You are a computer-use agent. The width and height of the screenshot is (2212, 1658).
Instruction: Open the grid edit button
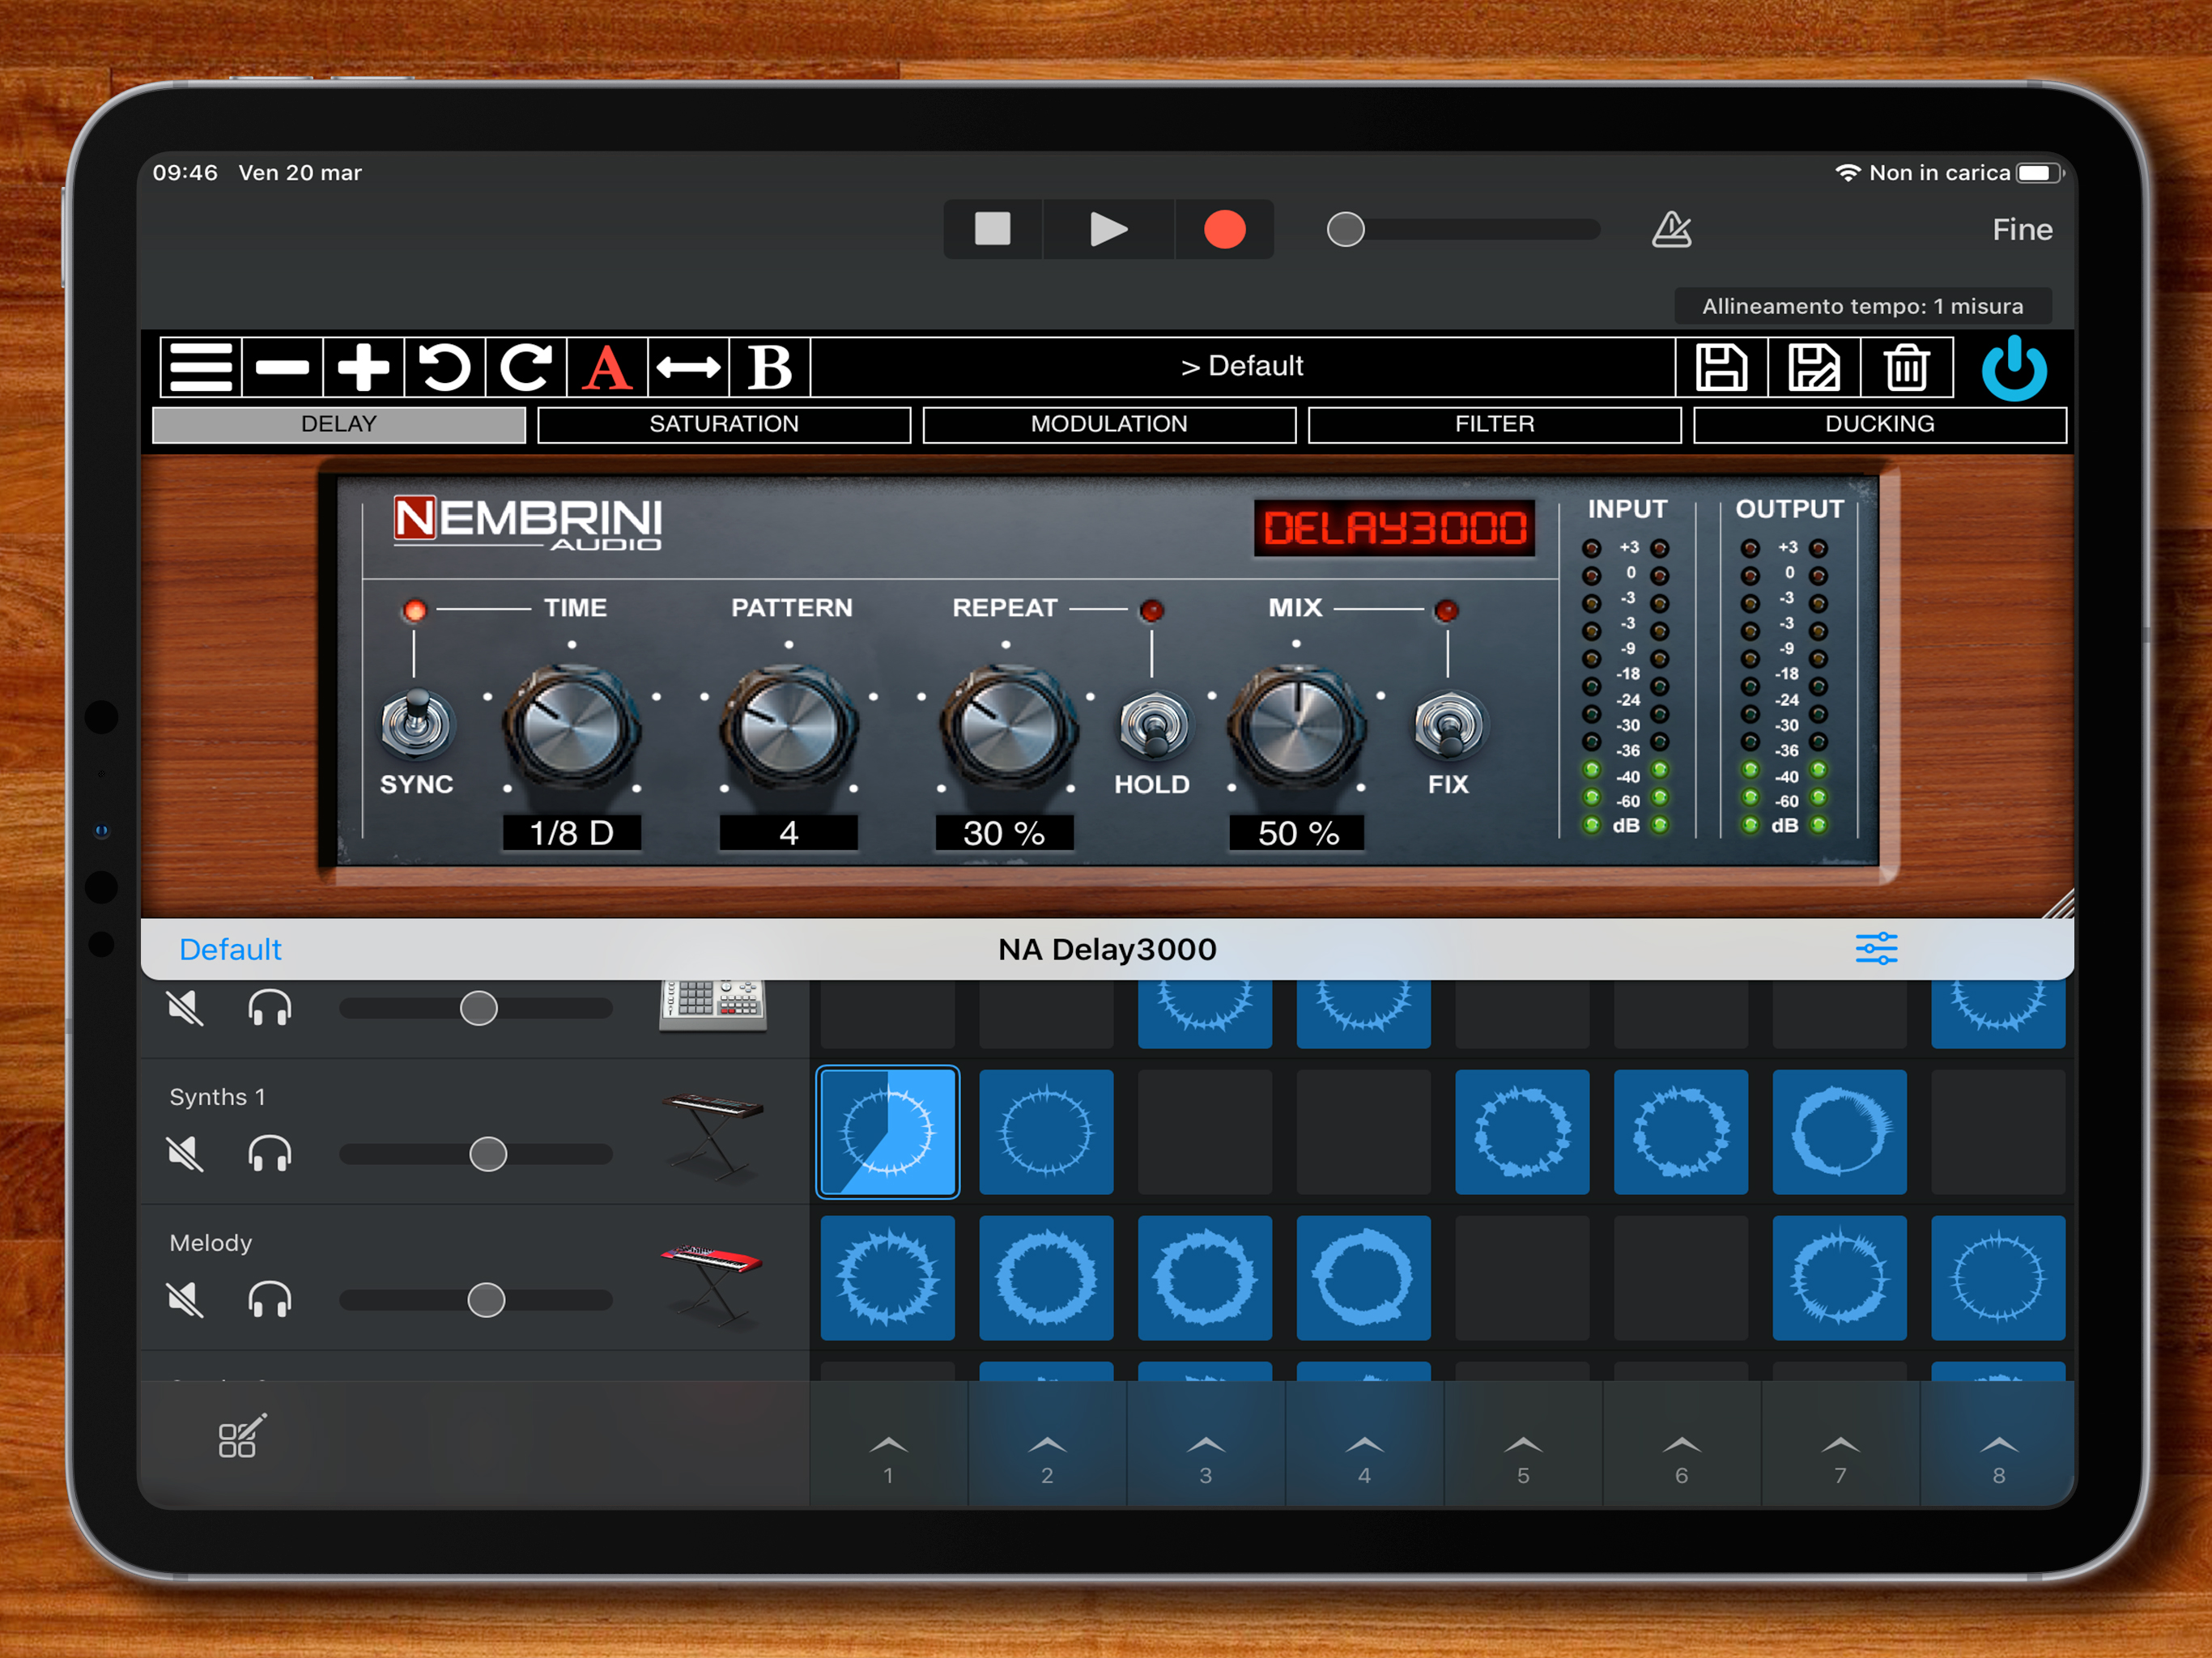242,1436
